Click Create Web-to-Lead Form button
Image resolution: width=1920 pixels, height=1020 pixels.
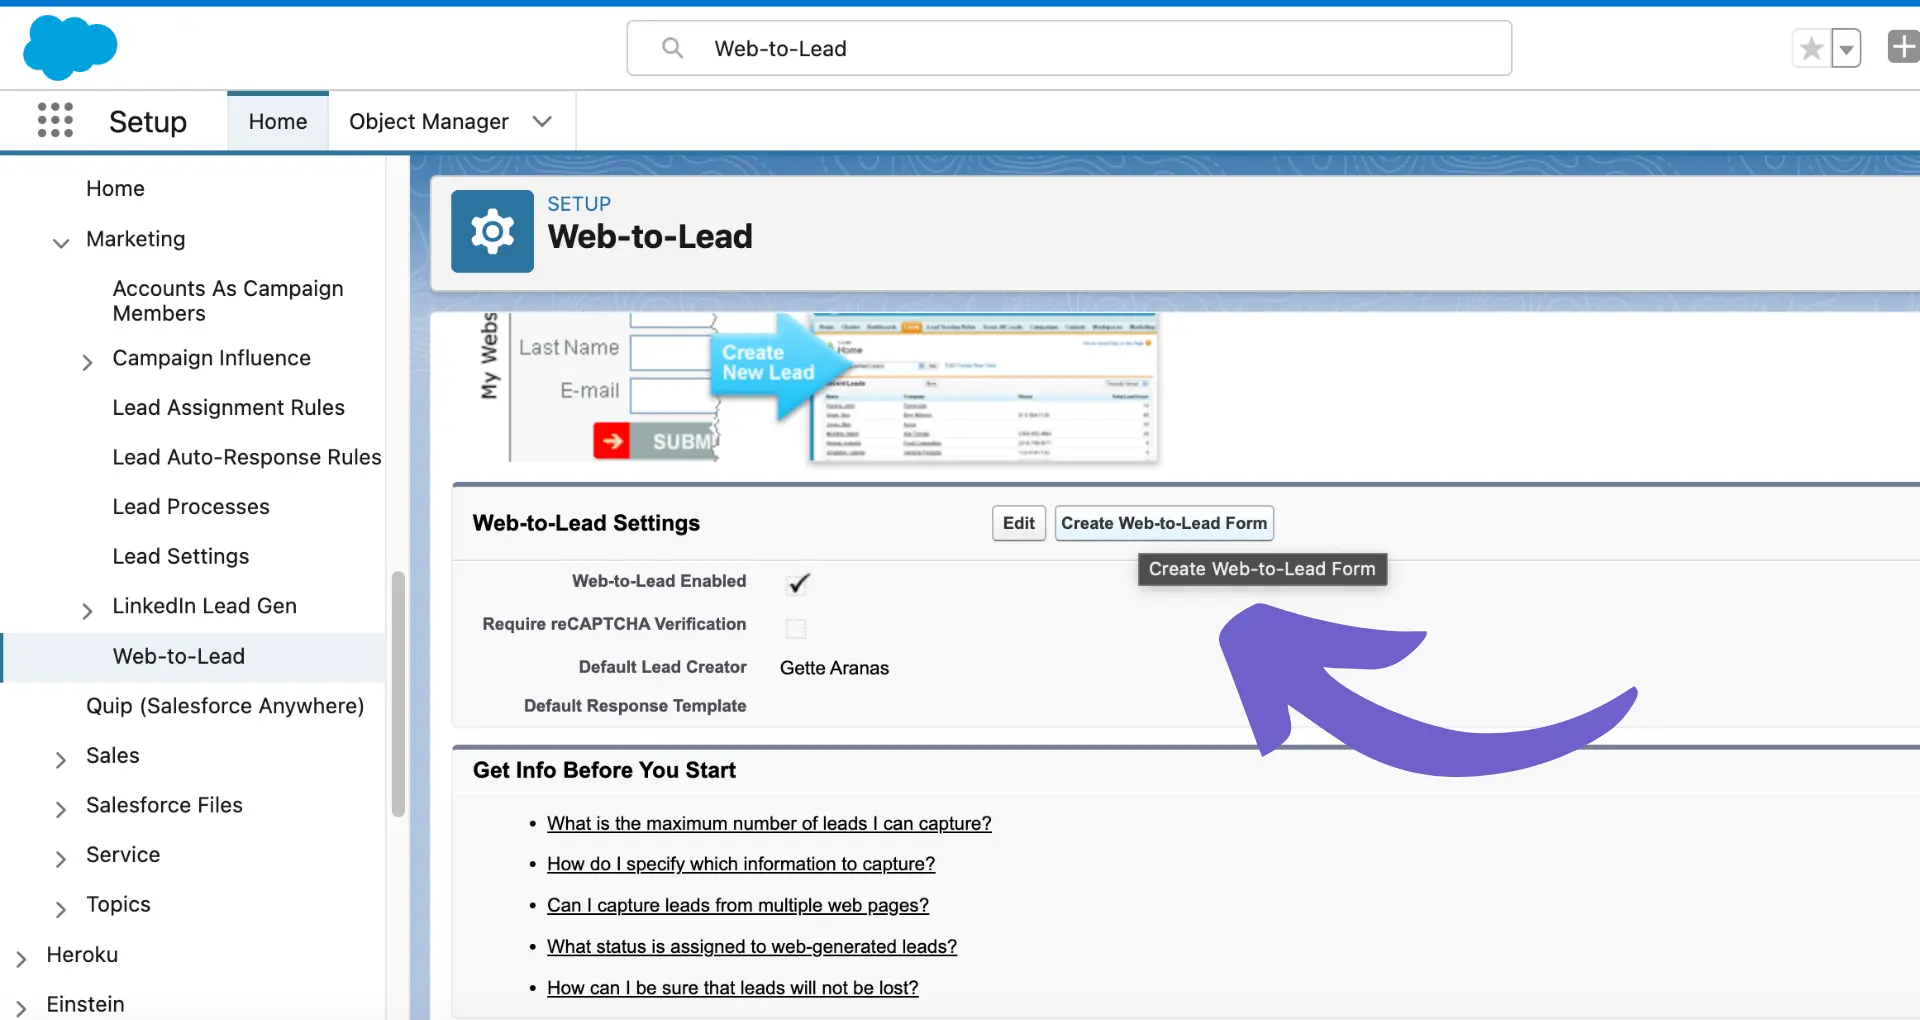(1164, 523)
